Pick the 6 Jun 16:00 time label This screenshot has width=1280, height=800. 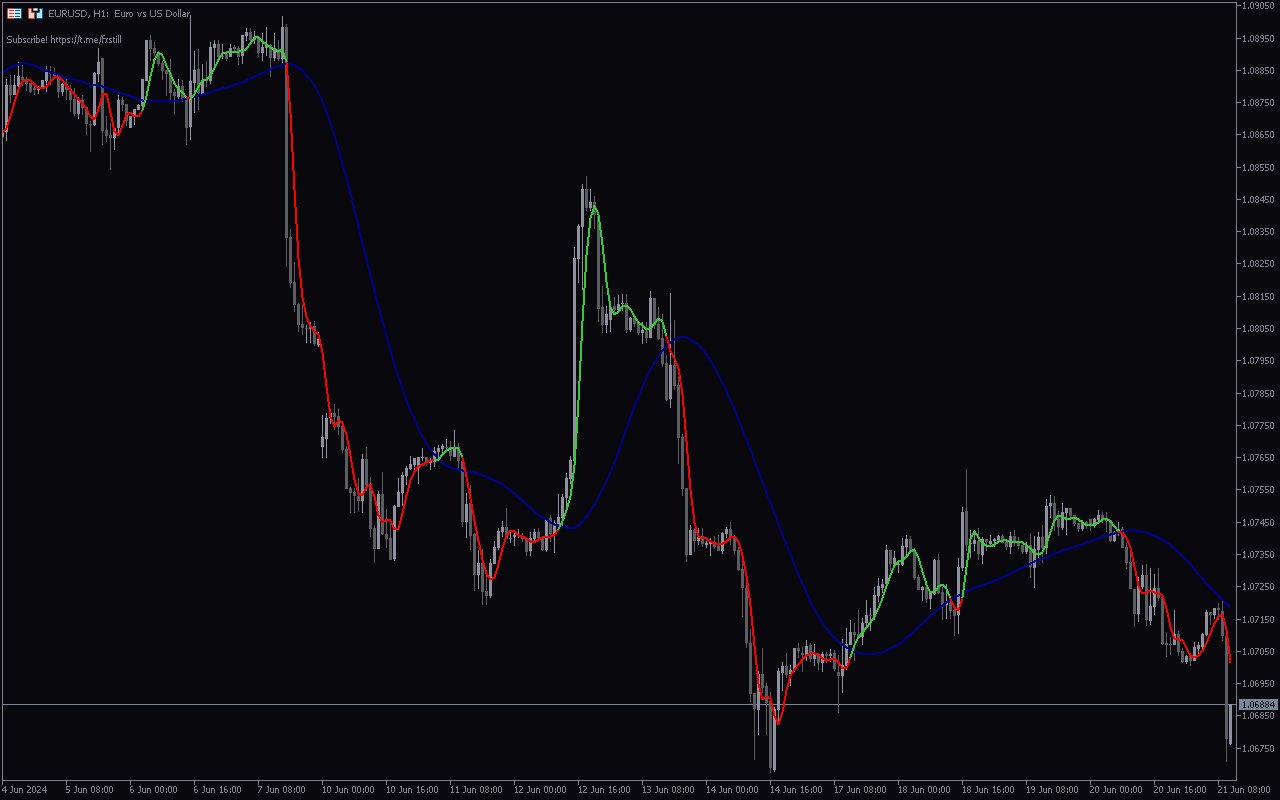tap(218, 789)
